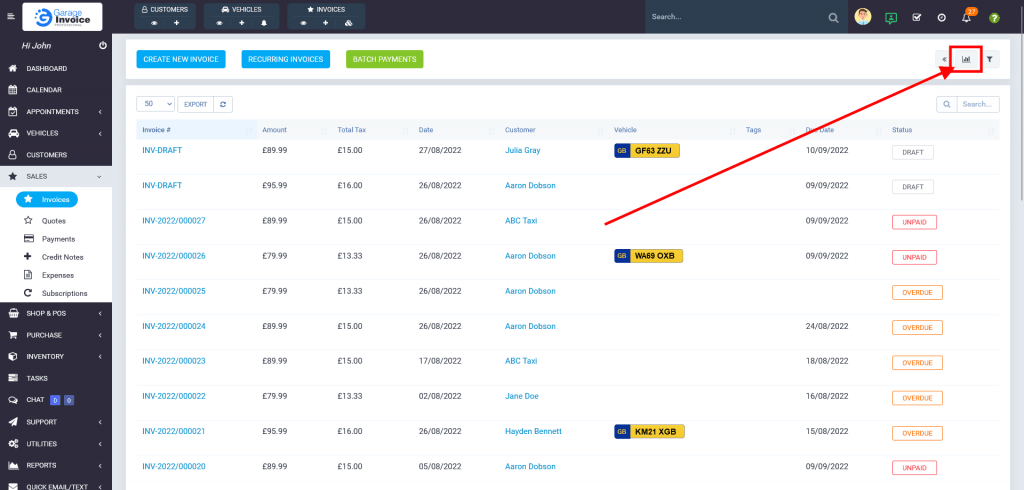
Task: Click the table search input field
Action: point(976,104)
